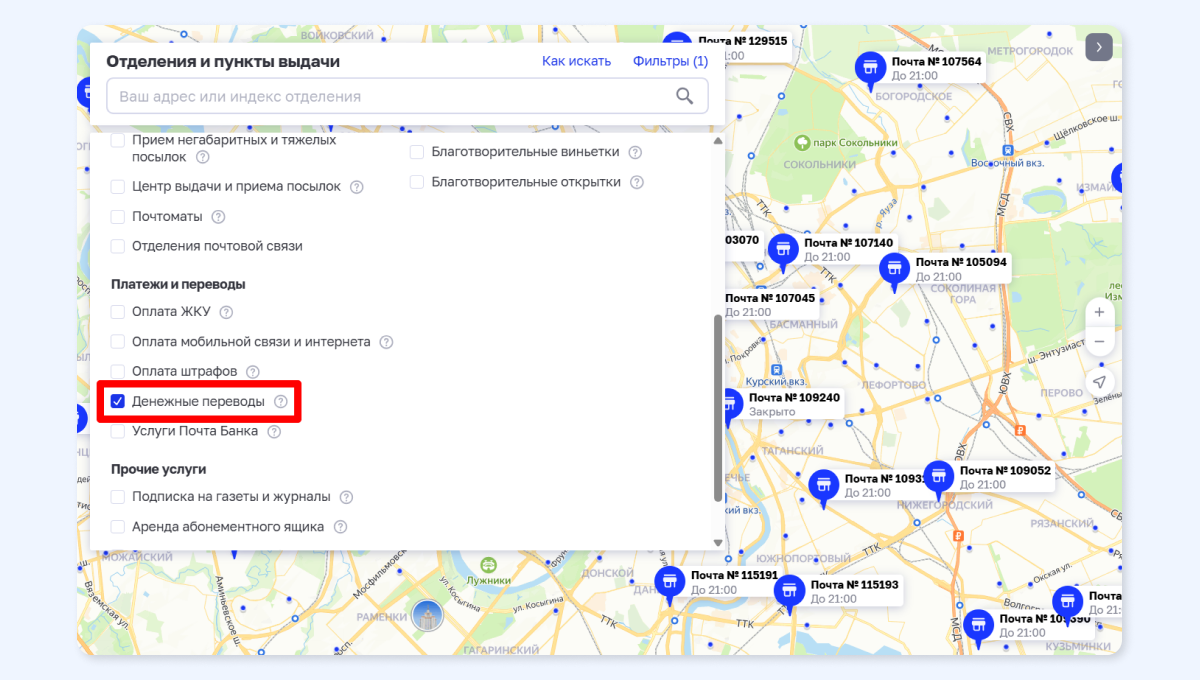This screenshot has height=680, width=1200.
Task: Zoom in the map with plus button
Action: point(1099,312)
